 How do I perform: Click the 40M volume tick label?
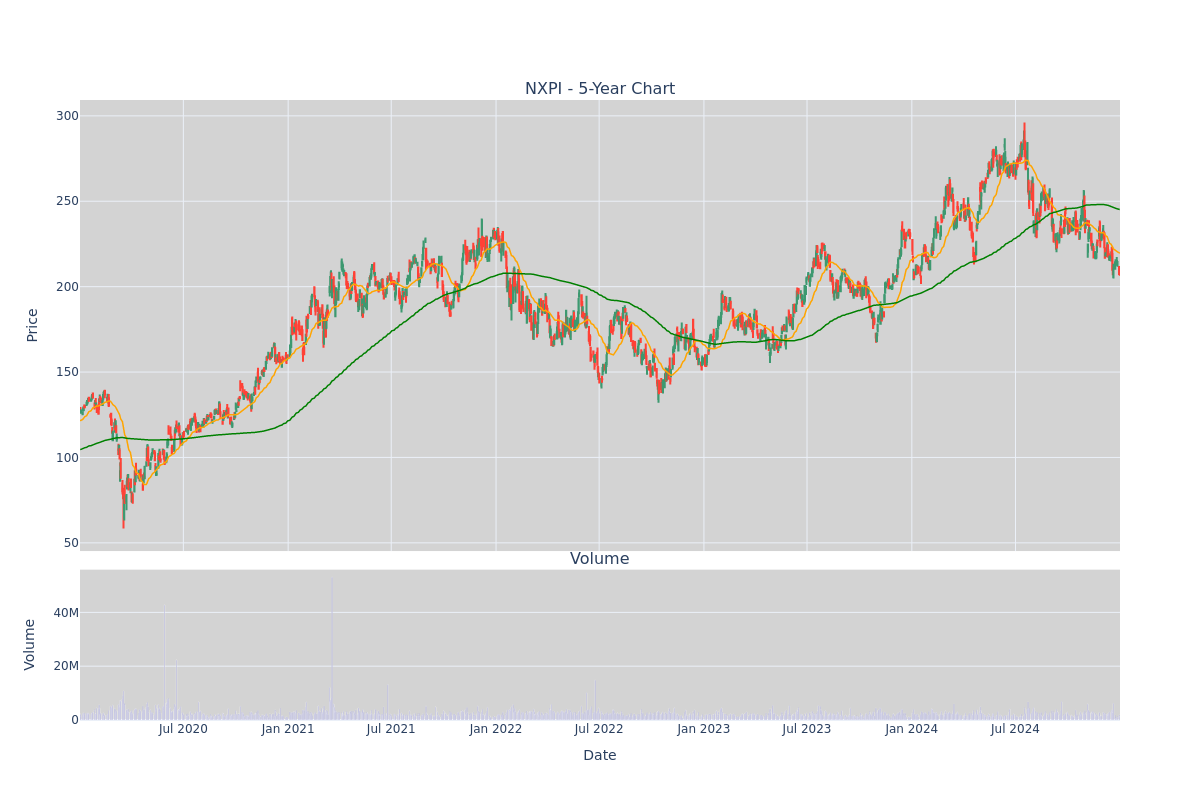pyautogui.click(x=67, y=613)
